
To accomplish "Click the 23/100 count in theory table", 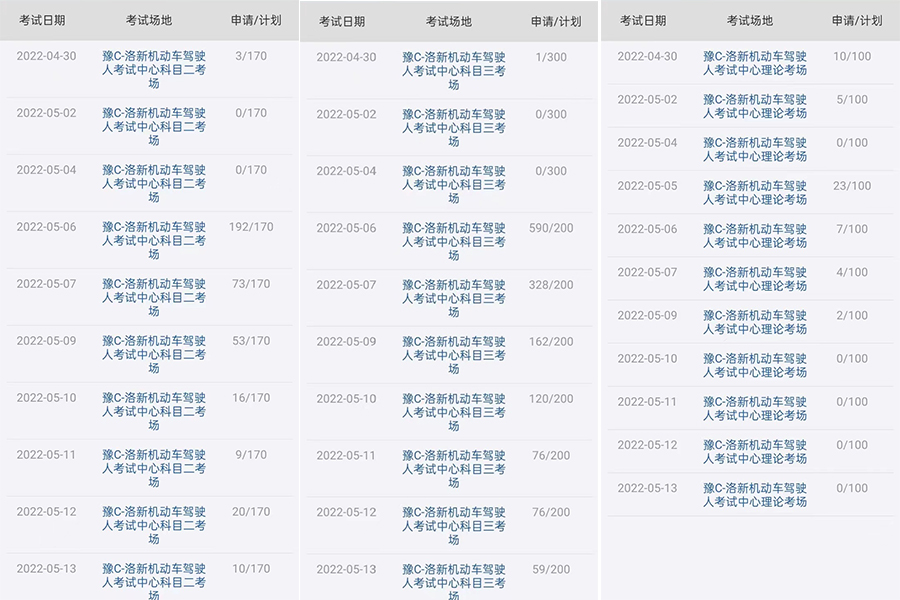I will click(852, 186).
